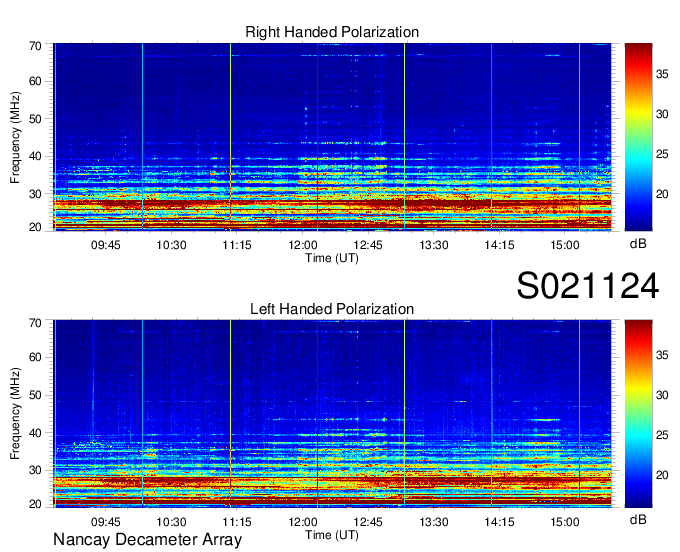
Task: Click the 70 frequency tick on the top plot
Action: [x=35, y=46]
